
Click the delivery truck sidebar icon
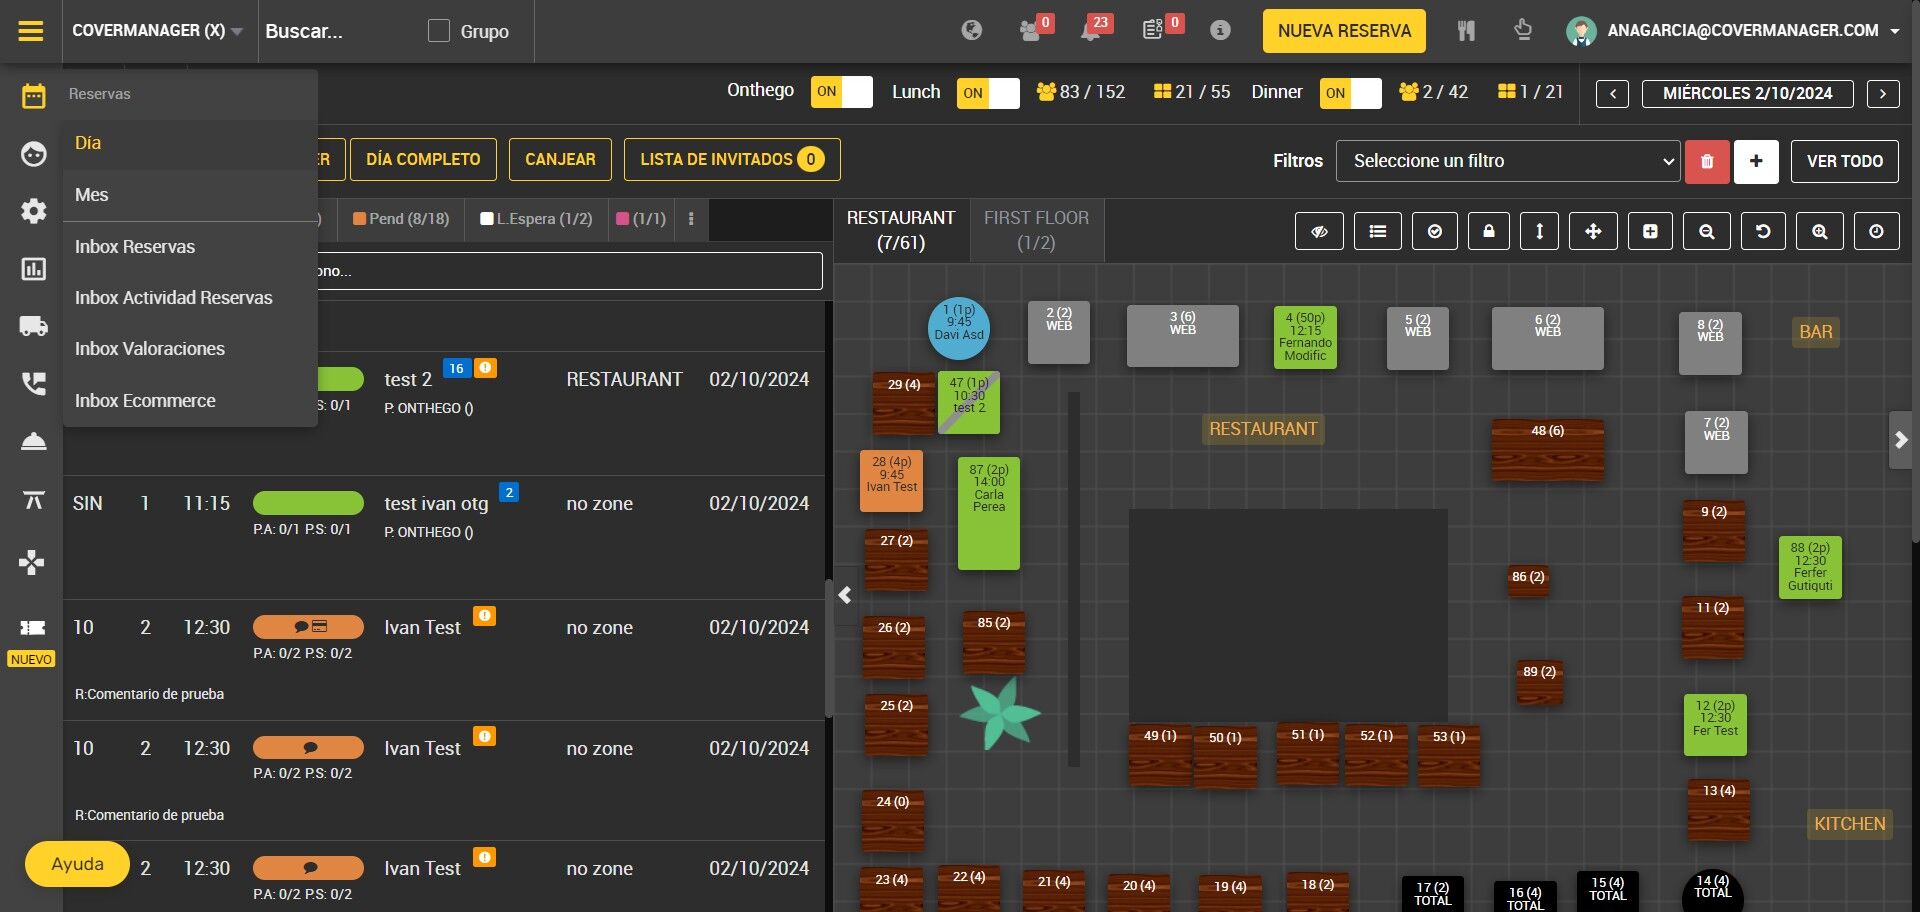click(33, 326)
